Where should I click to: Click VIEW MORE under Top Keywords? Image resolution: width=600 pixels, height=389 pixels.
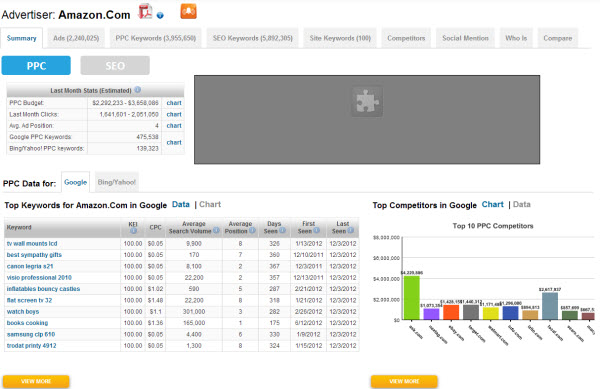point(36,381)
